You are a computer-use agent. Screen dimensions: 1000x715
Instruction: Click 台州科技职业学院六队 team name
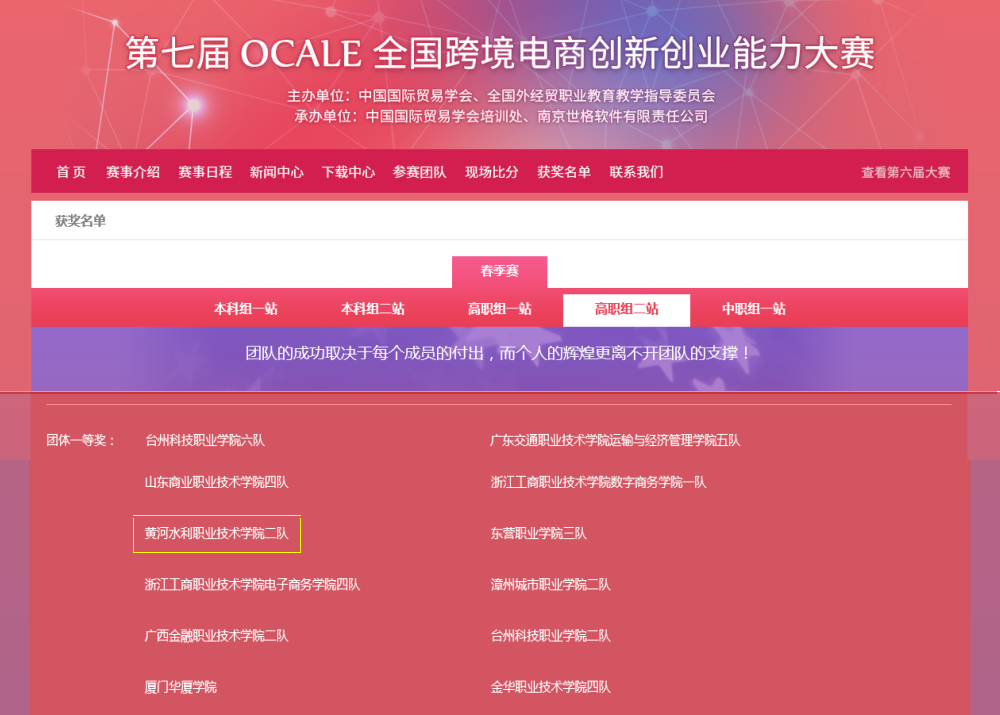(205, 440)
